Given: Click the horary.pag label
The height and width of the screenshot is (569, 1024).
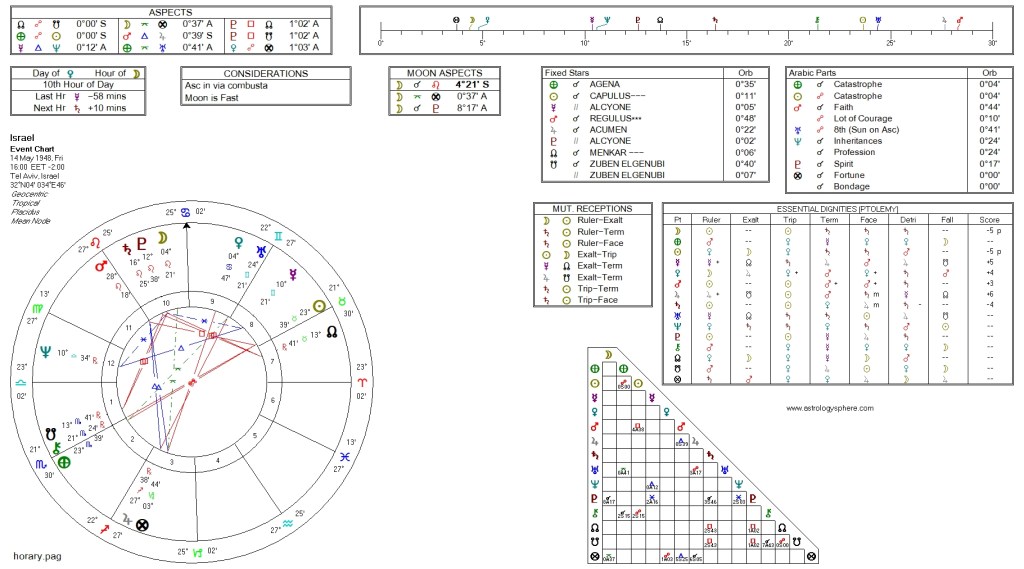Looking at the screenshot, I should 37,554.
